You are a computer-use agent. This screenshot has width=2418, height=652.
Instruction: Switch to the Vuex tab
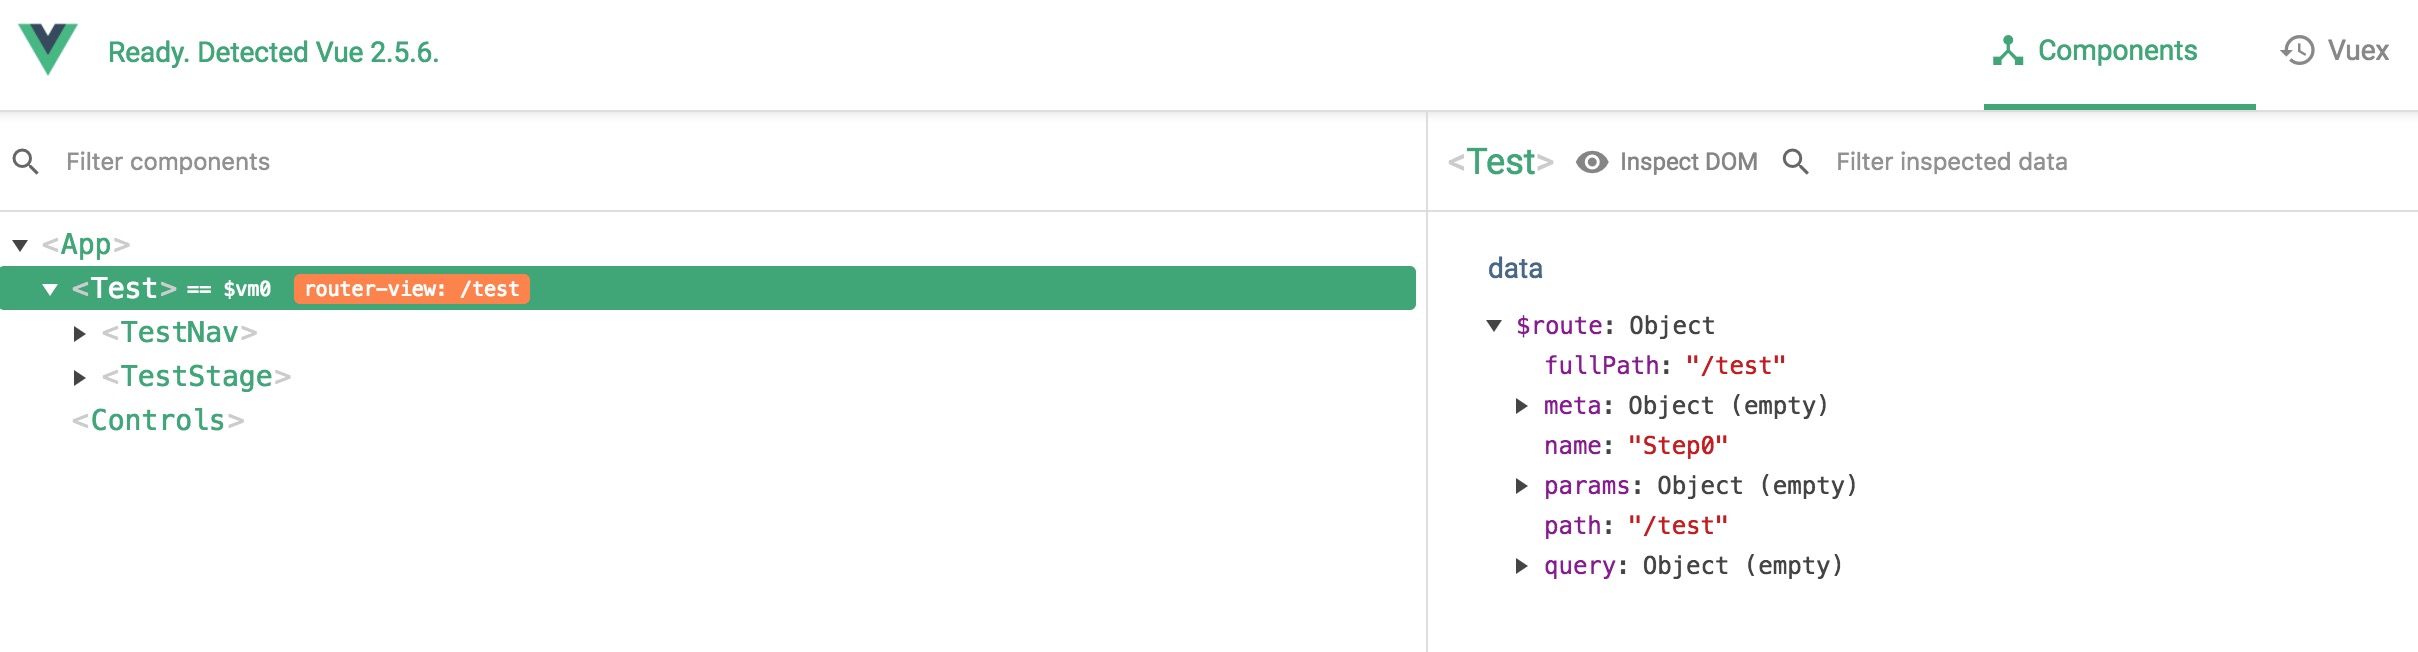click(x=2335, y=51)
